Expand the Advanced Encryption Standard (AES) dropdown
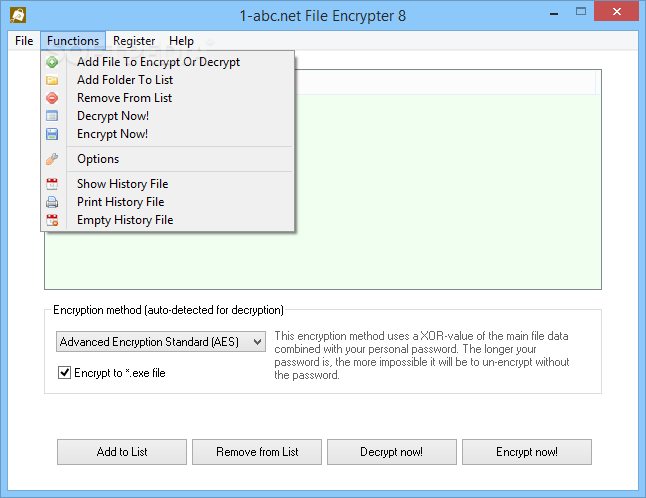 [x=161, y=342]
